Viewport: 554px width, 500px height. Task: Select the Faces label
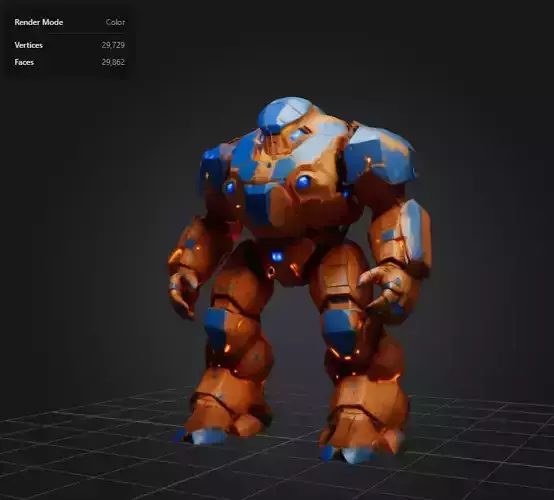pos(24,63)
